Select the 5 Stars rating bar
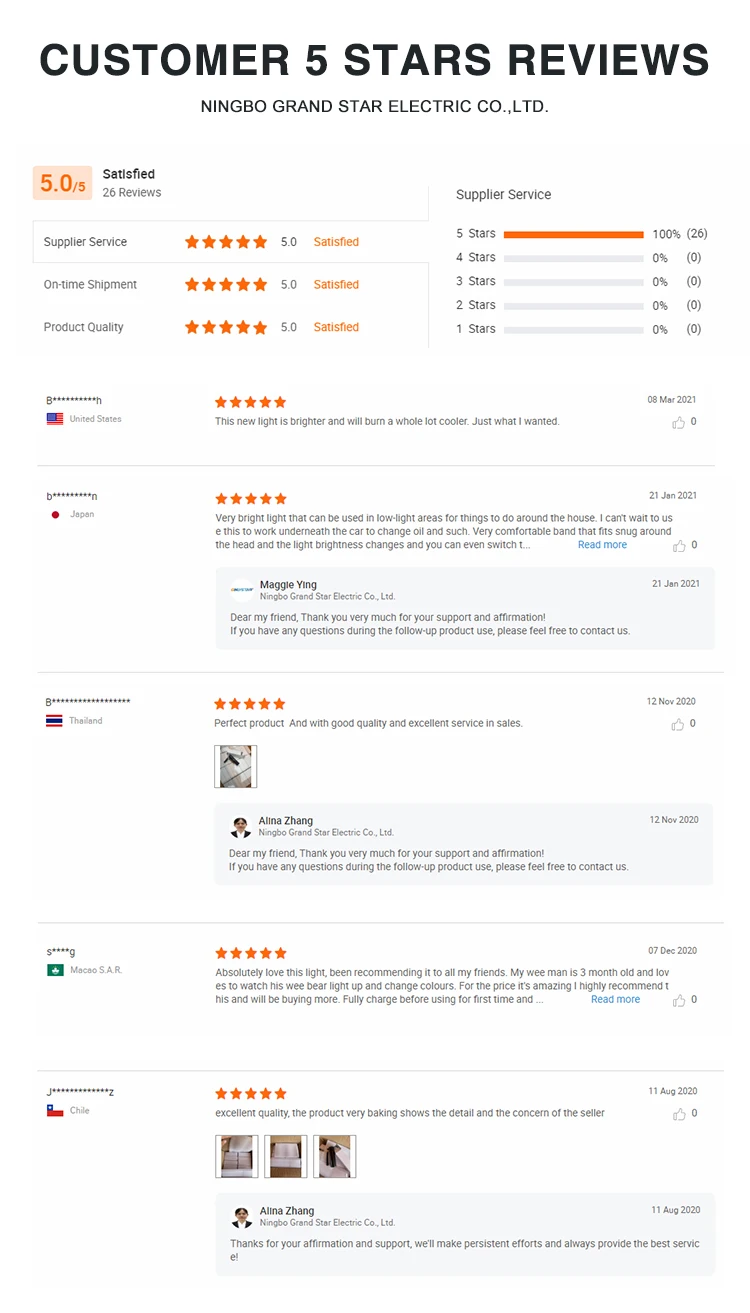This screenshot has width=750, height=1313. point(573,234)
